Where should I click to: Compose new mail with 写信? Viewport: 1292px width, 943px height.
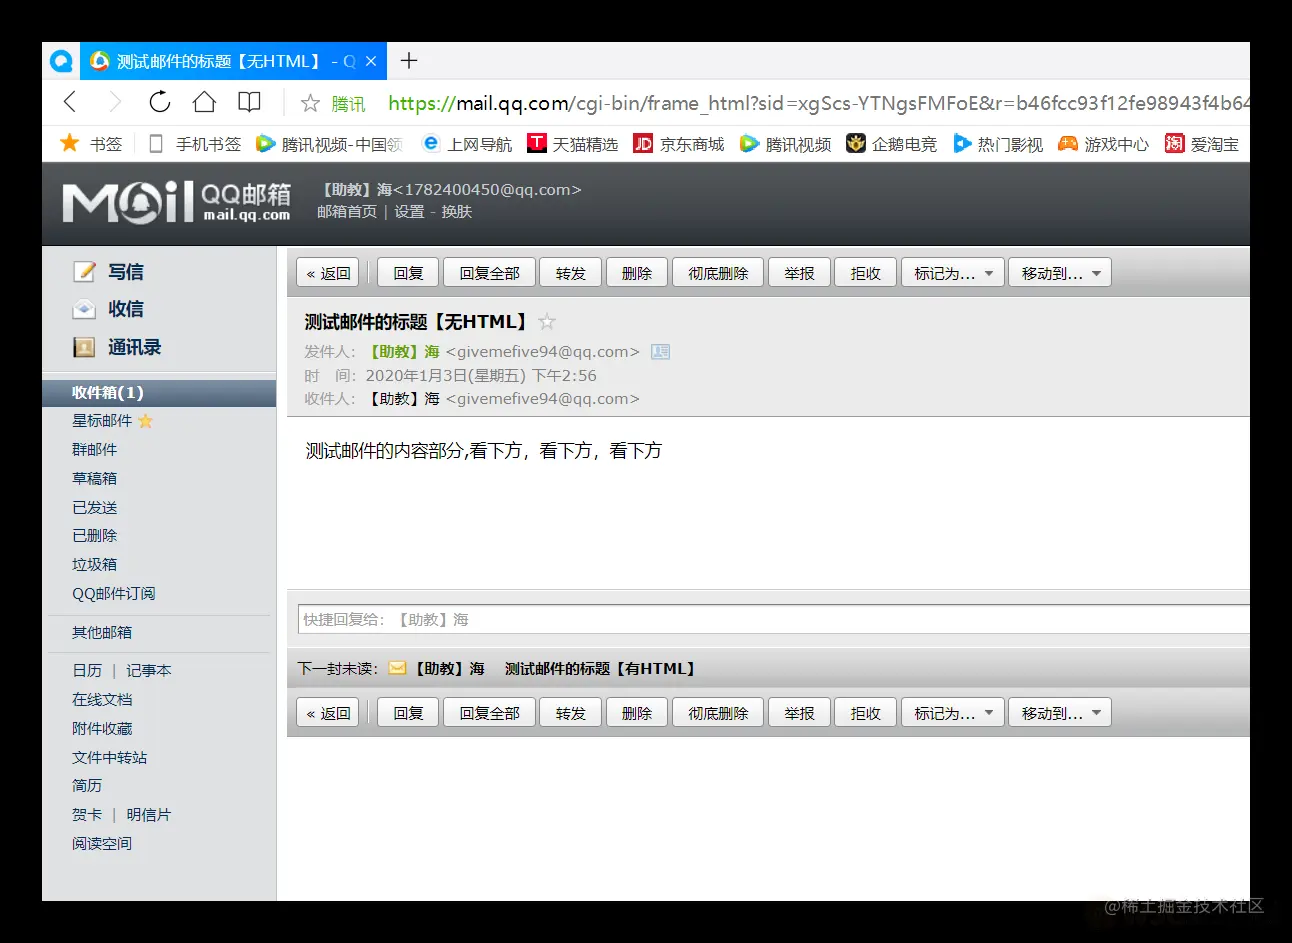coord(109,272)
